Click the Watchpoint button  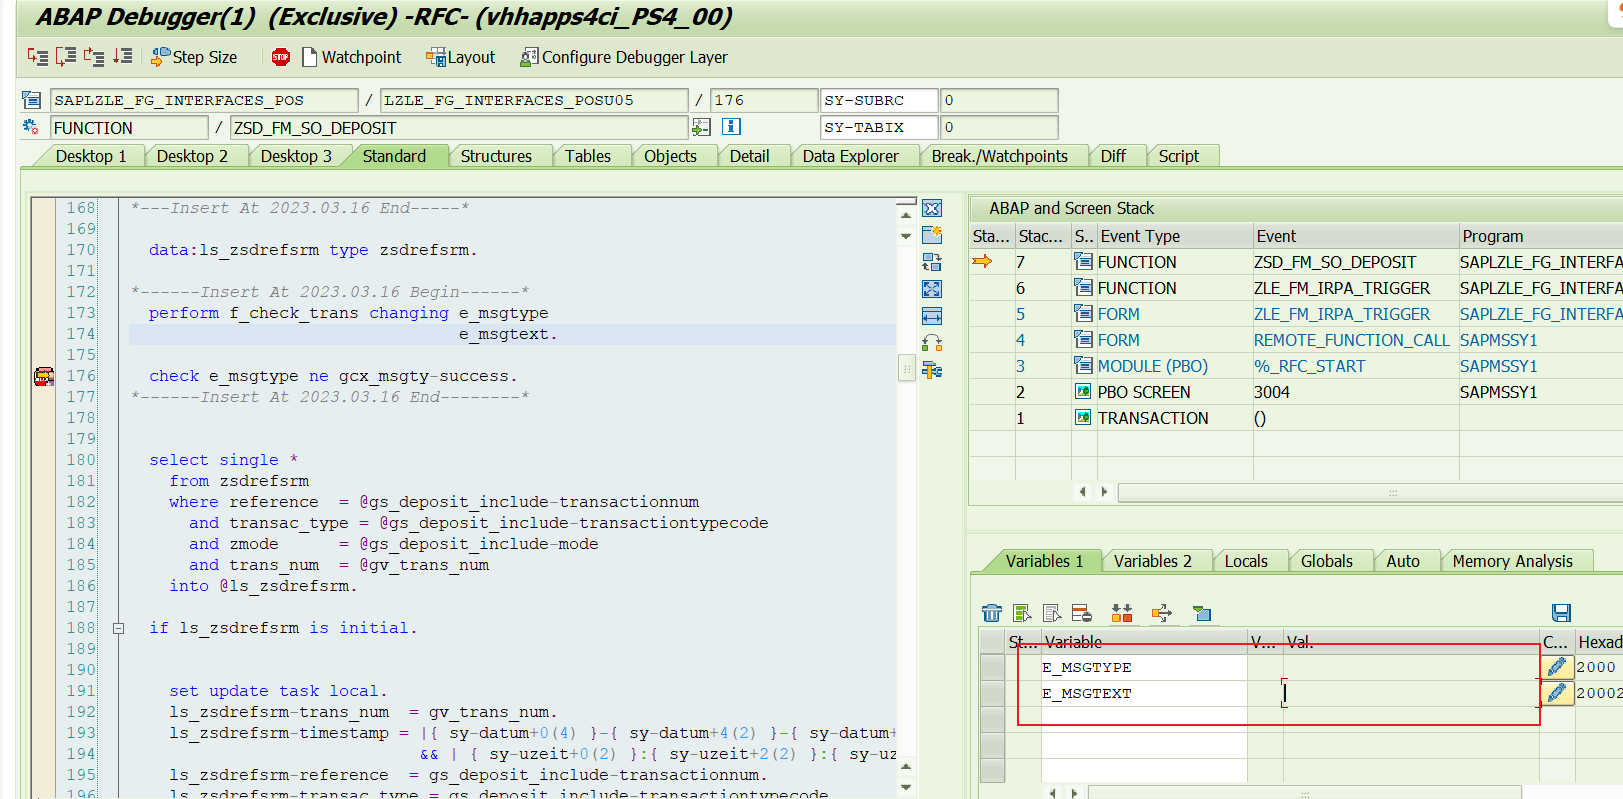pyautogui.click(x=351, y=57)
